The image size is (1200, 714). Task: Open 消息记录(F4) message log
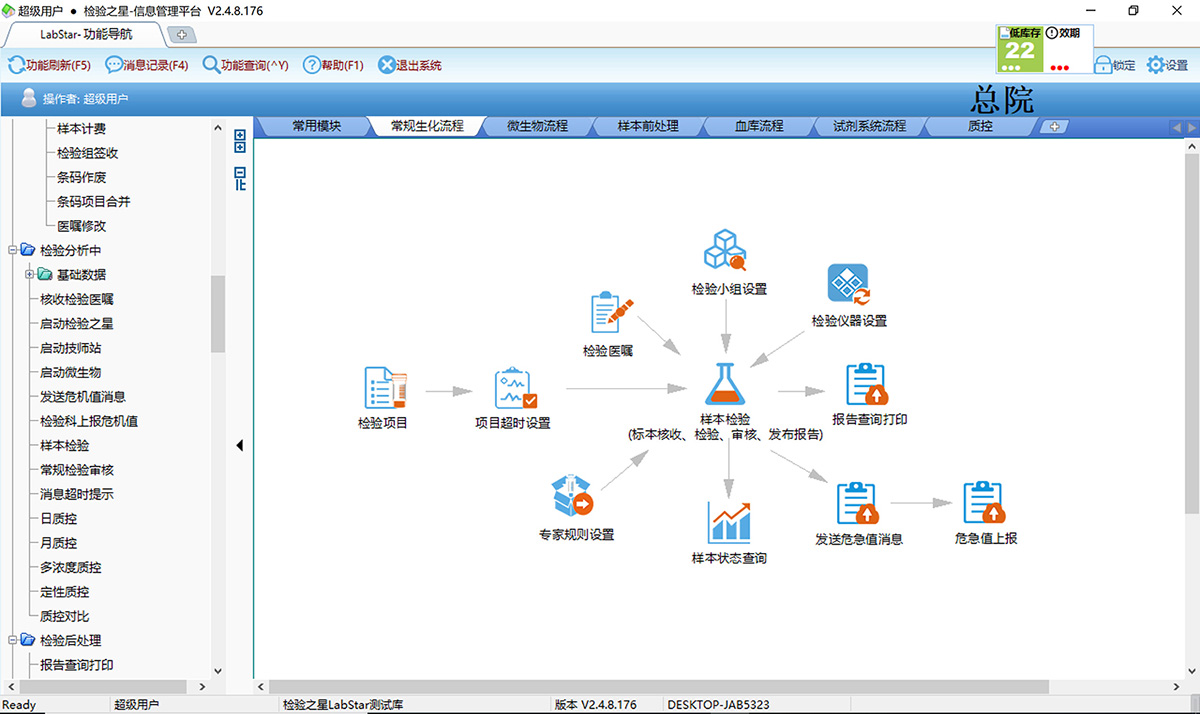pos(147,65)
